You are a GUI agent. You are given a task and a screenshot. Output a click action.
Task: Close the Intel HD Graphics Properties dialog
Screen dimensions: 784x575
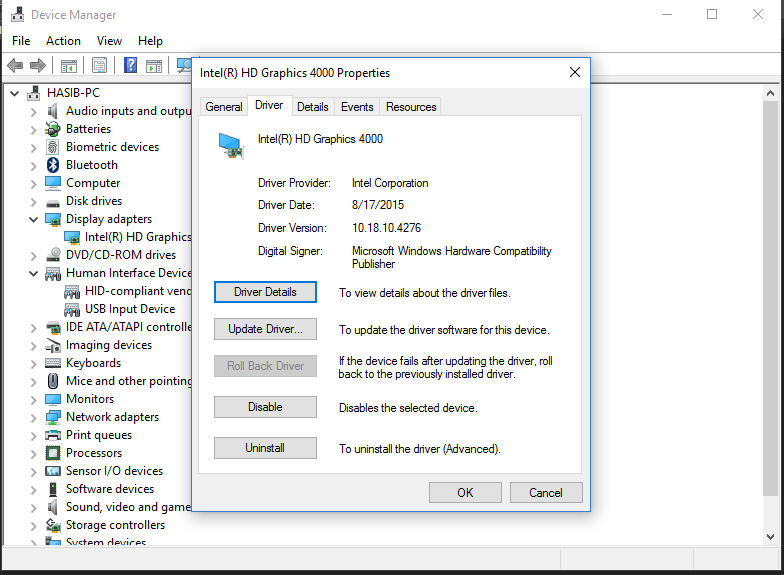[575, 72]
